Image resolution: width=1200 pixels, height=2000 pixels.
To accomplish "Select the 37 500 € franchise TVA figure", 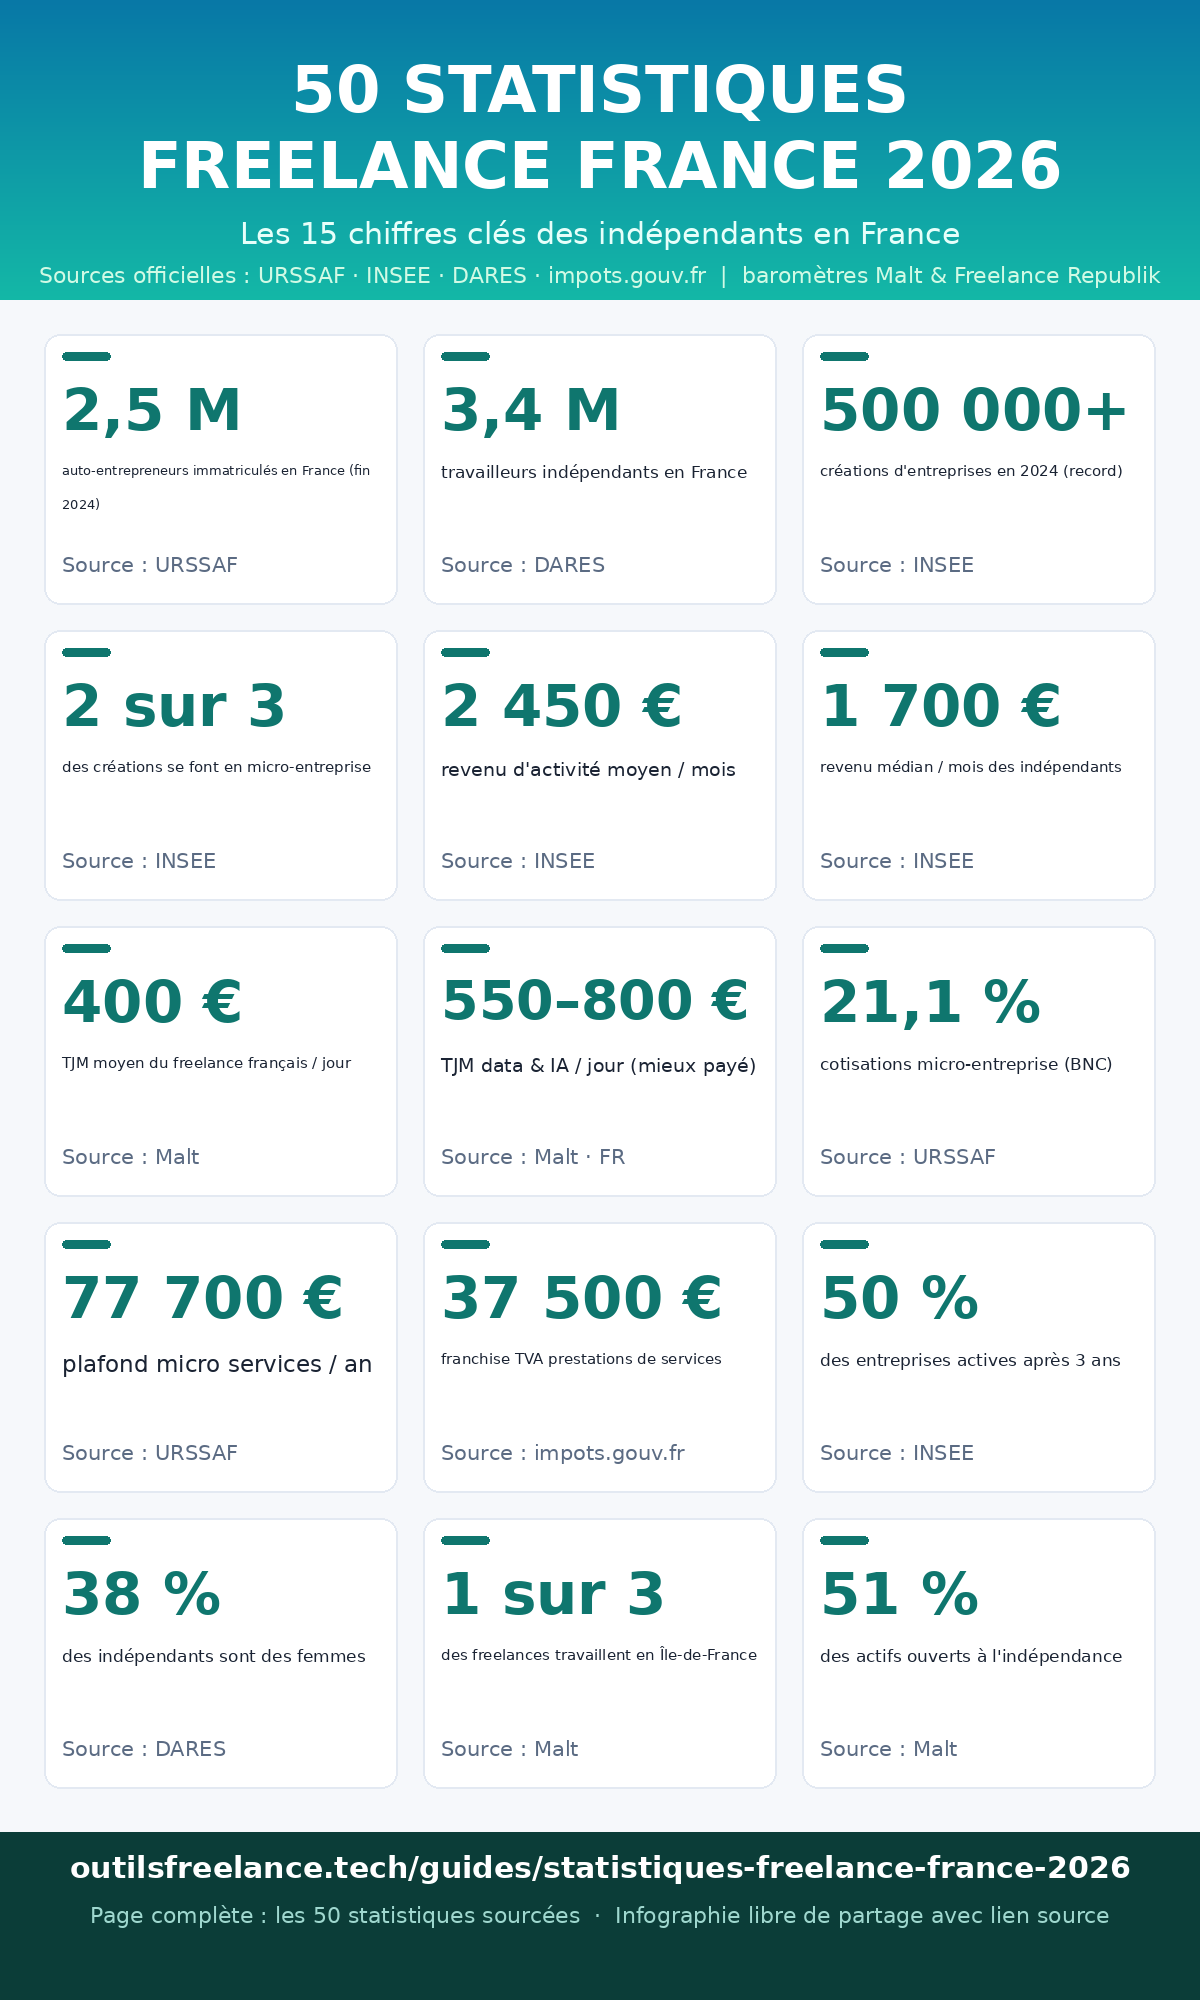I will [582, 1299].
